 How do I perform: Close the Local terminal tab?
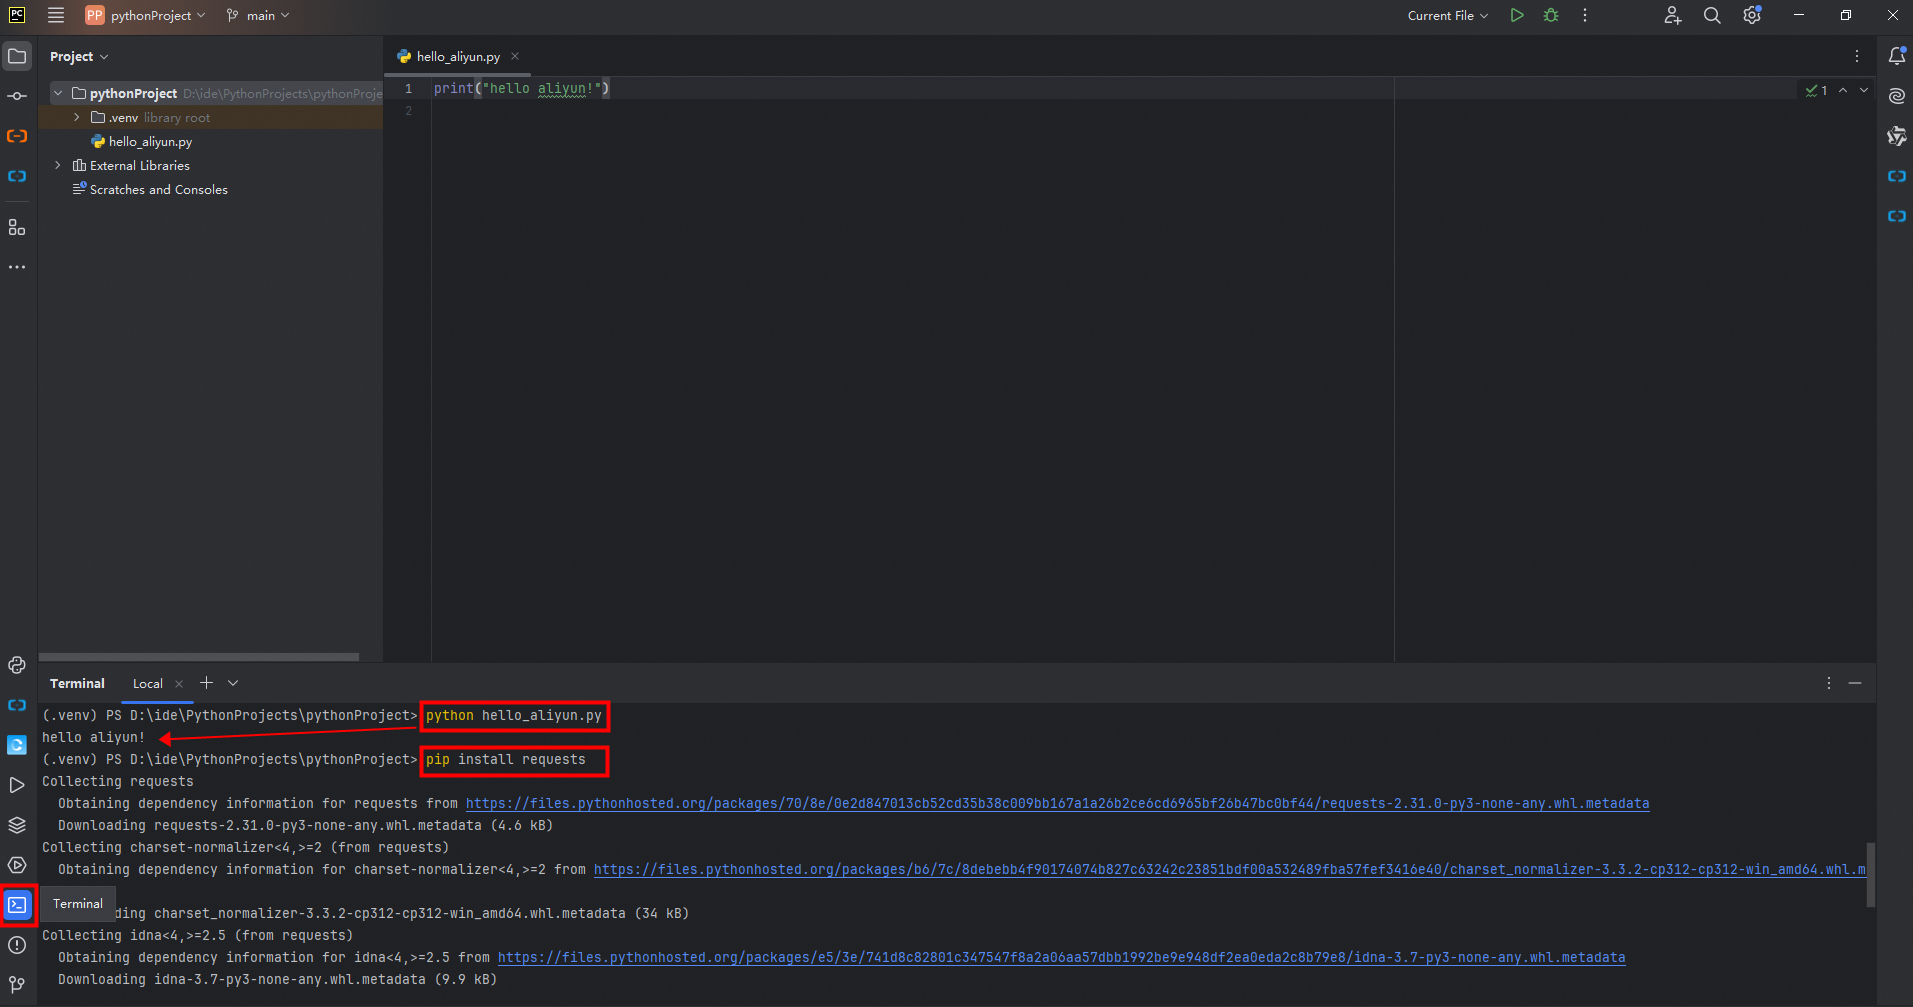pyautogui.click(x=179, y=684)
